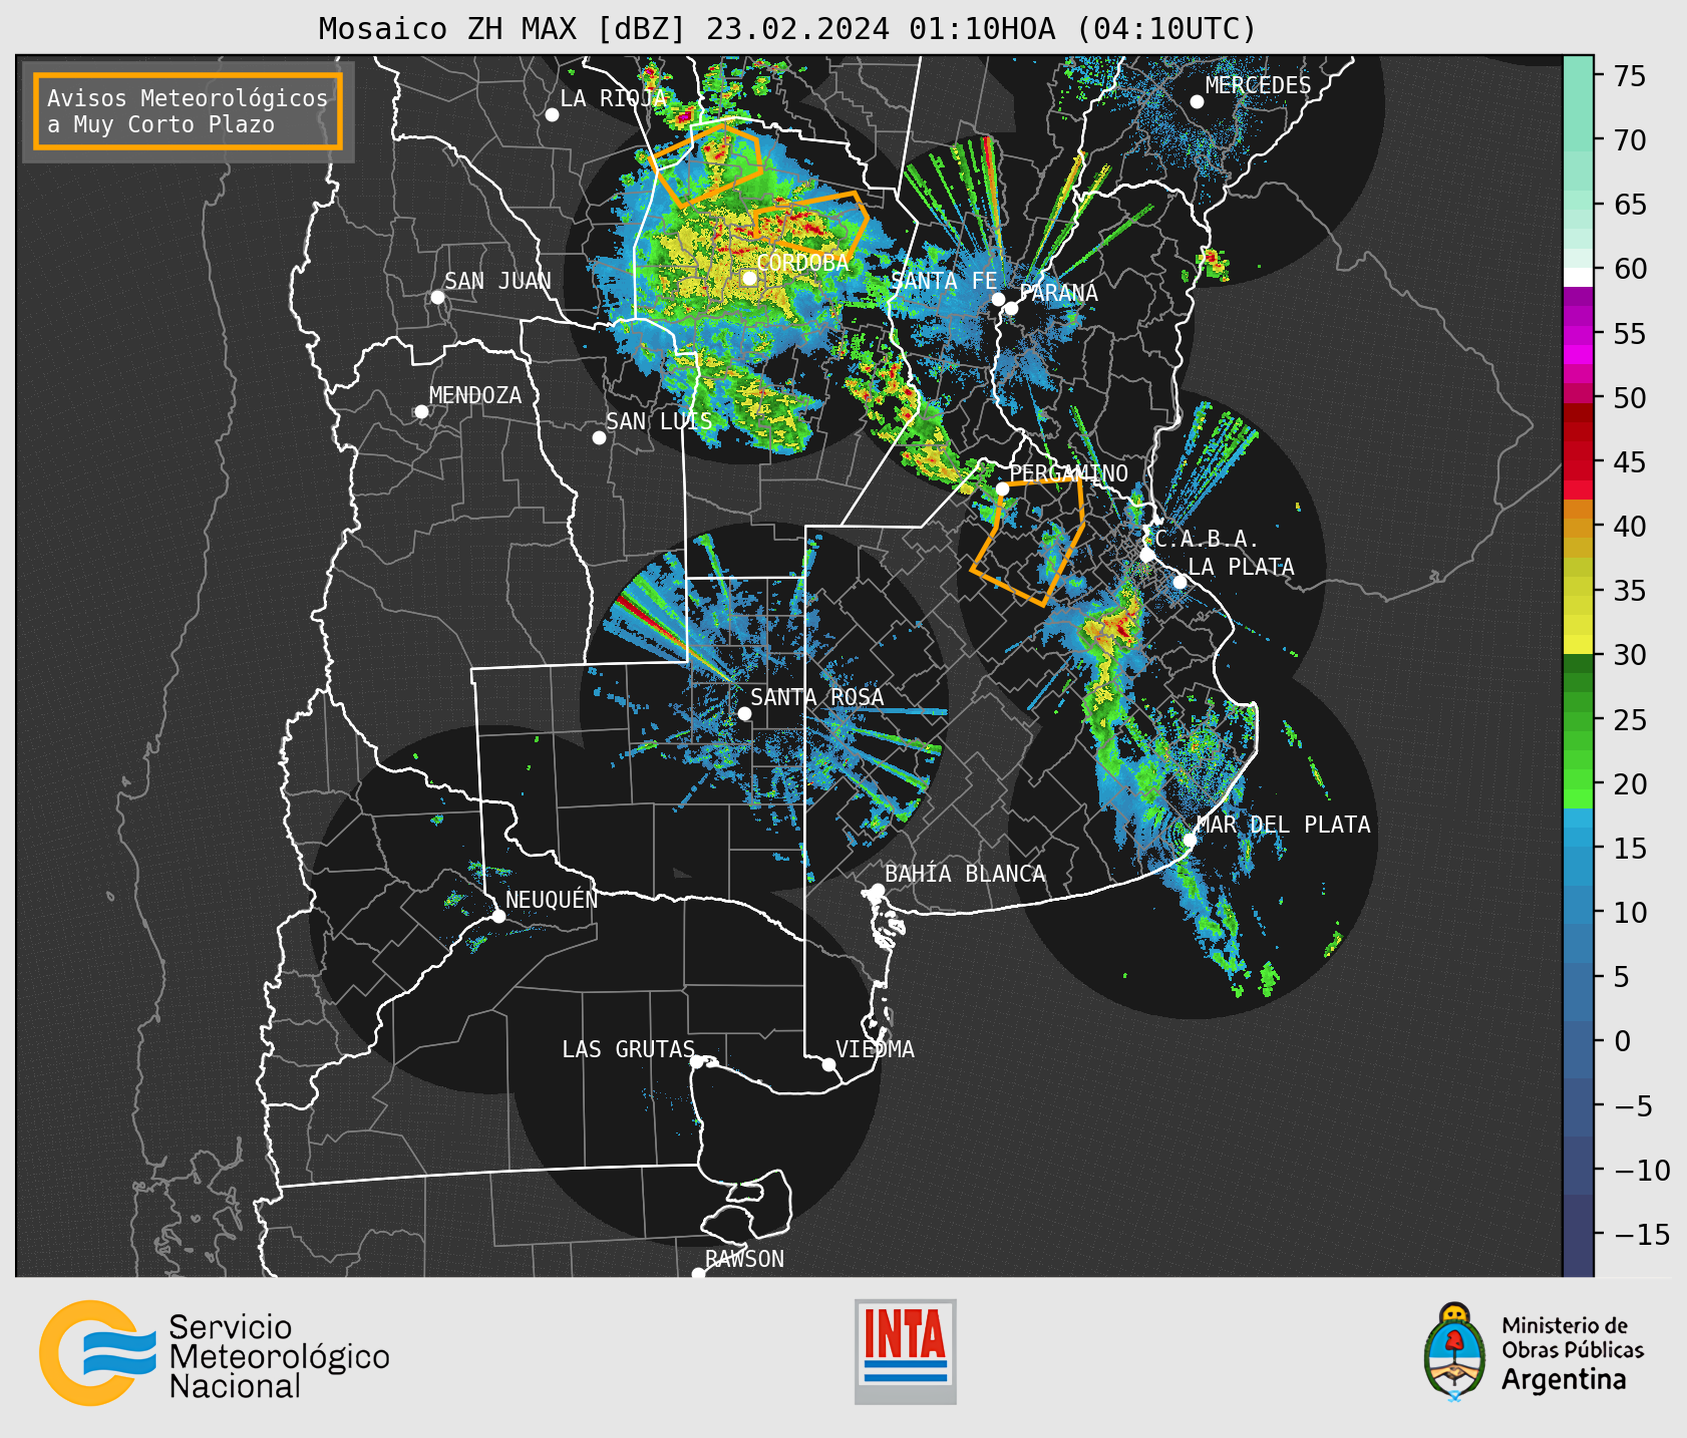Click the color scale label '−10'
The width and height of the screenshot is (1687, 1438).
click(x=1641, y=1170)
